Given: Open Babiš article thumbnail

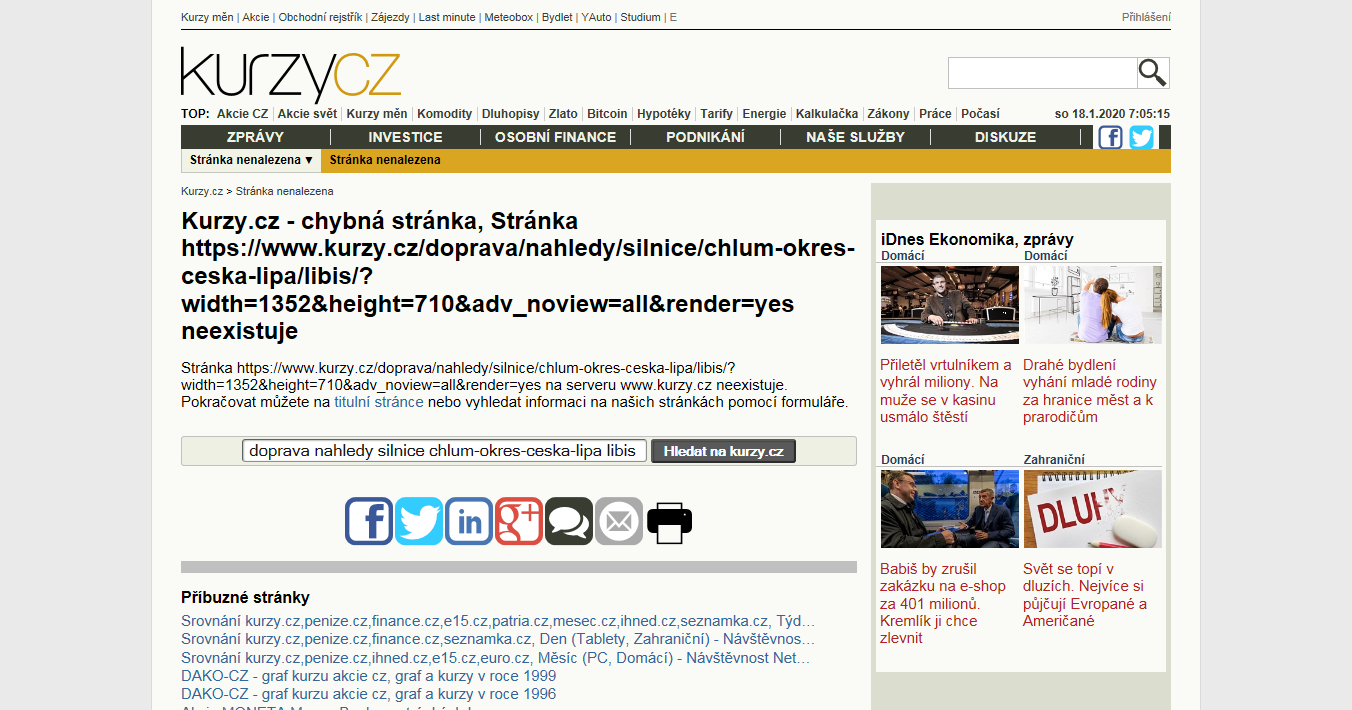Looking at the screenshot, I should click(x=950, y=509).
